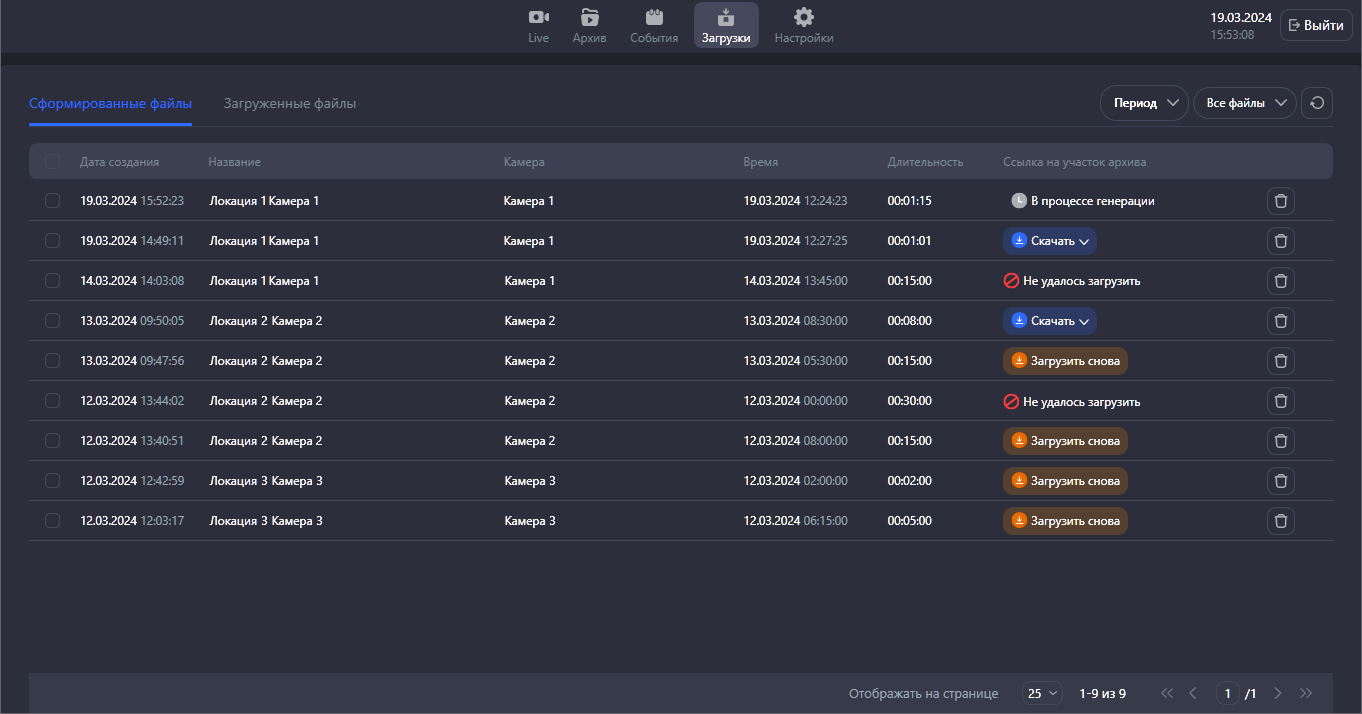Select the row created 13.03.2024 09:47:56

(52, 361)
